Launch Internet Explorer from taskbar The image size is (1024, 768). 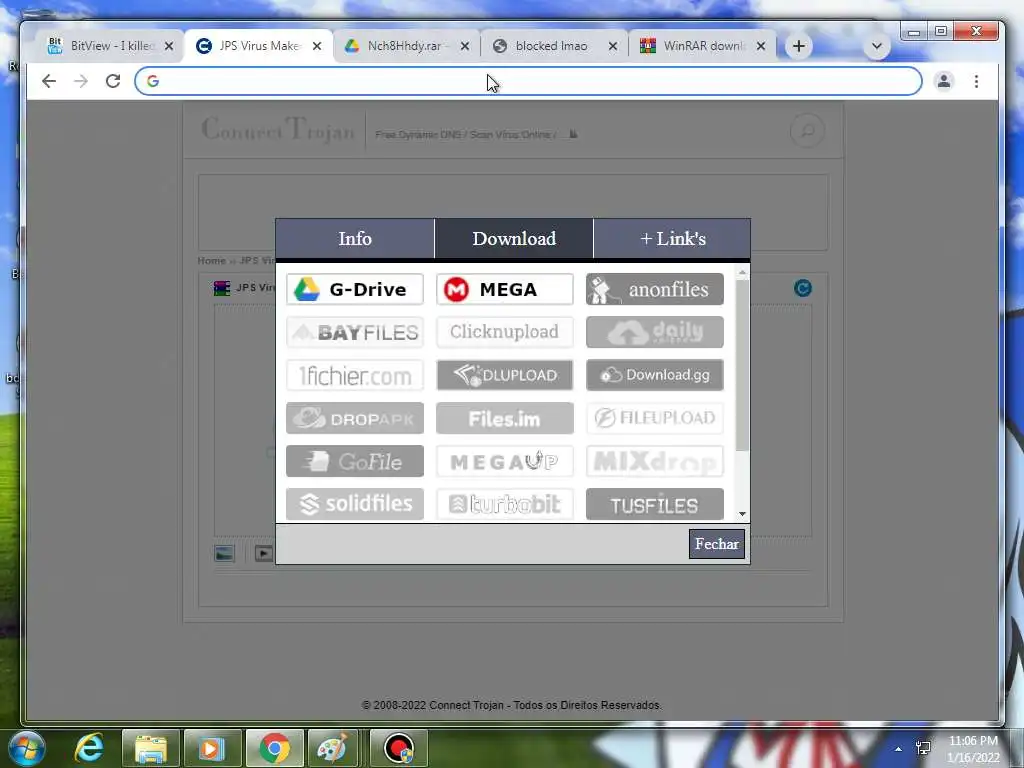[89, 748]
